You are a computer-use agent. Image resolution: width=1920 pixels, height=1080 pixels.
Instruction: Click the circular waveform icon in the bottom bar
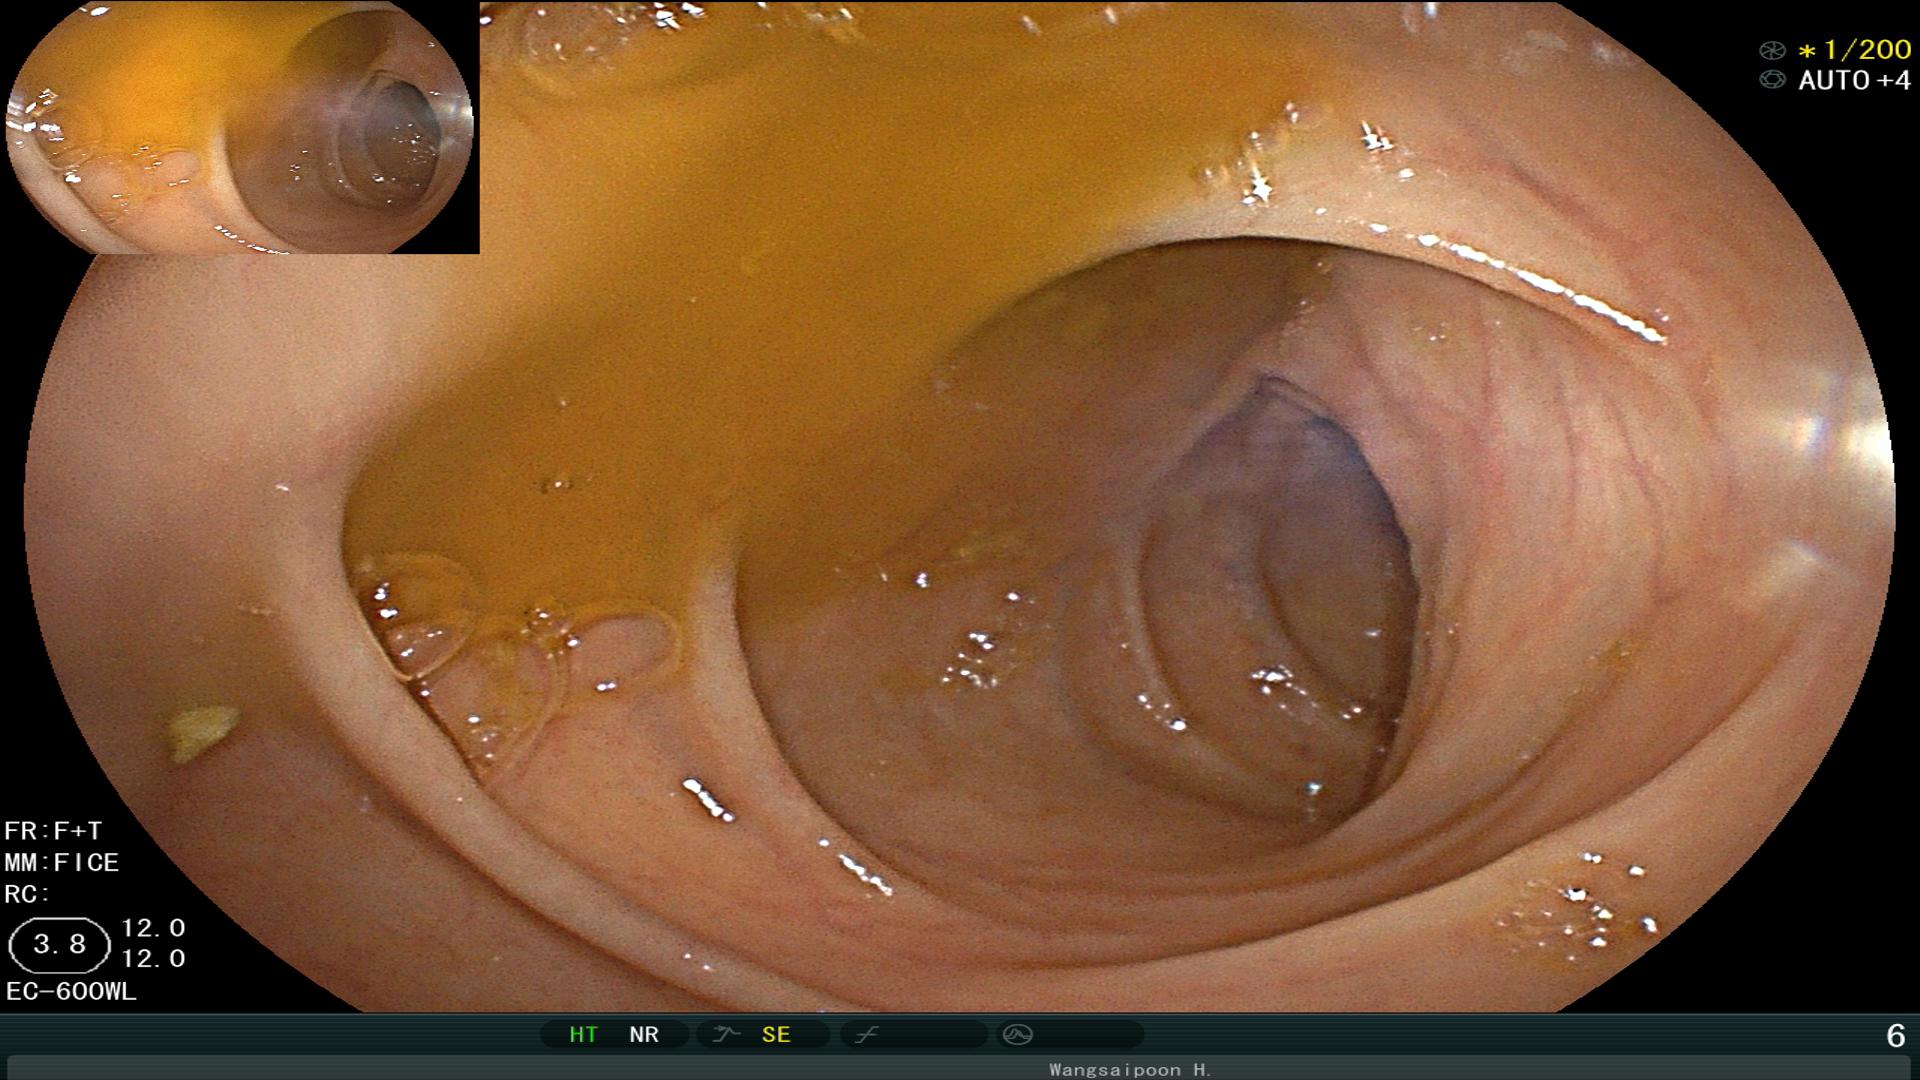pyautogui.click(x=1017, y=1034)
